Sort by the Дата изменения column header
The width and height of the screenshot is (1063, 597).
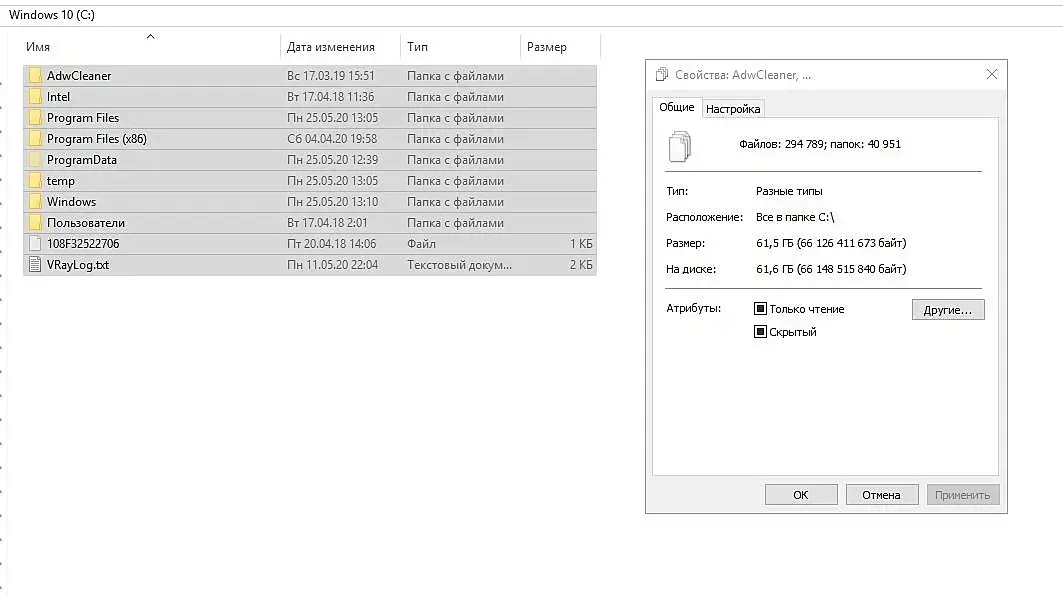pos(330,47)
